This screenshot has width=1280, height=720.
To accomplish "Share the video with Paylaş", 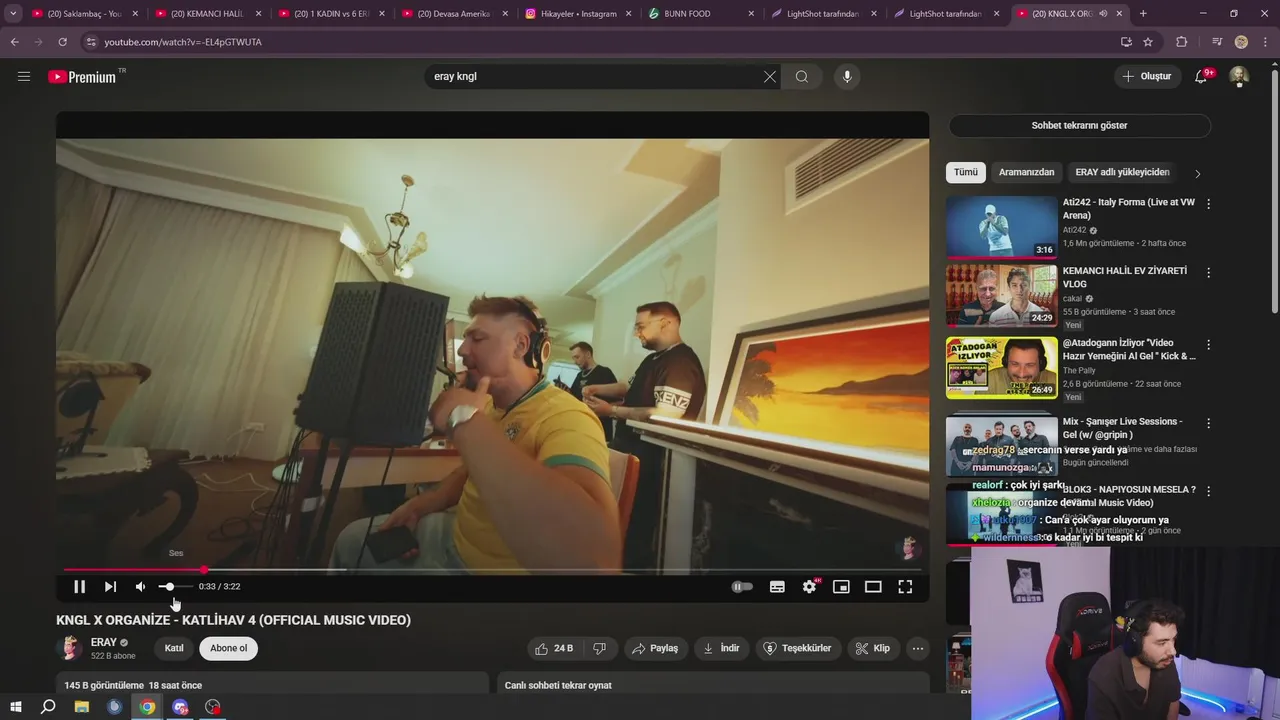I will [655, 648].
